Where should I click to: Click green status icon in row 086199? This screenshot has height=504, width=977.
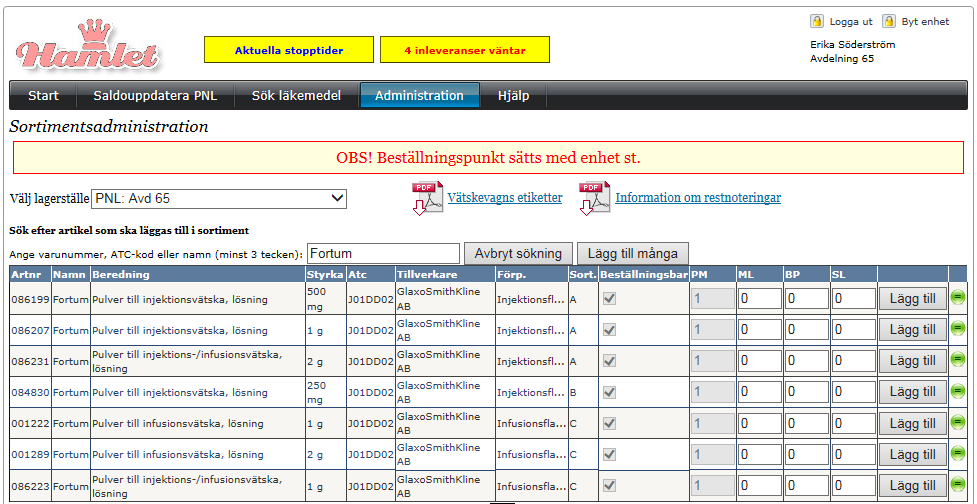(958, 298)
